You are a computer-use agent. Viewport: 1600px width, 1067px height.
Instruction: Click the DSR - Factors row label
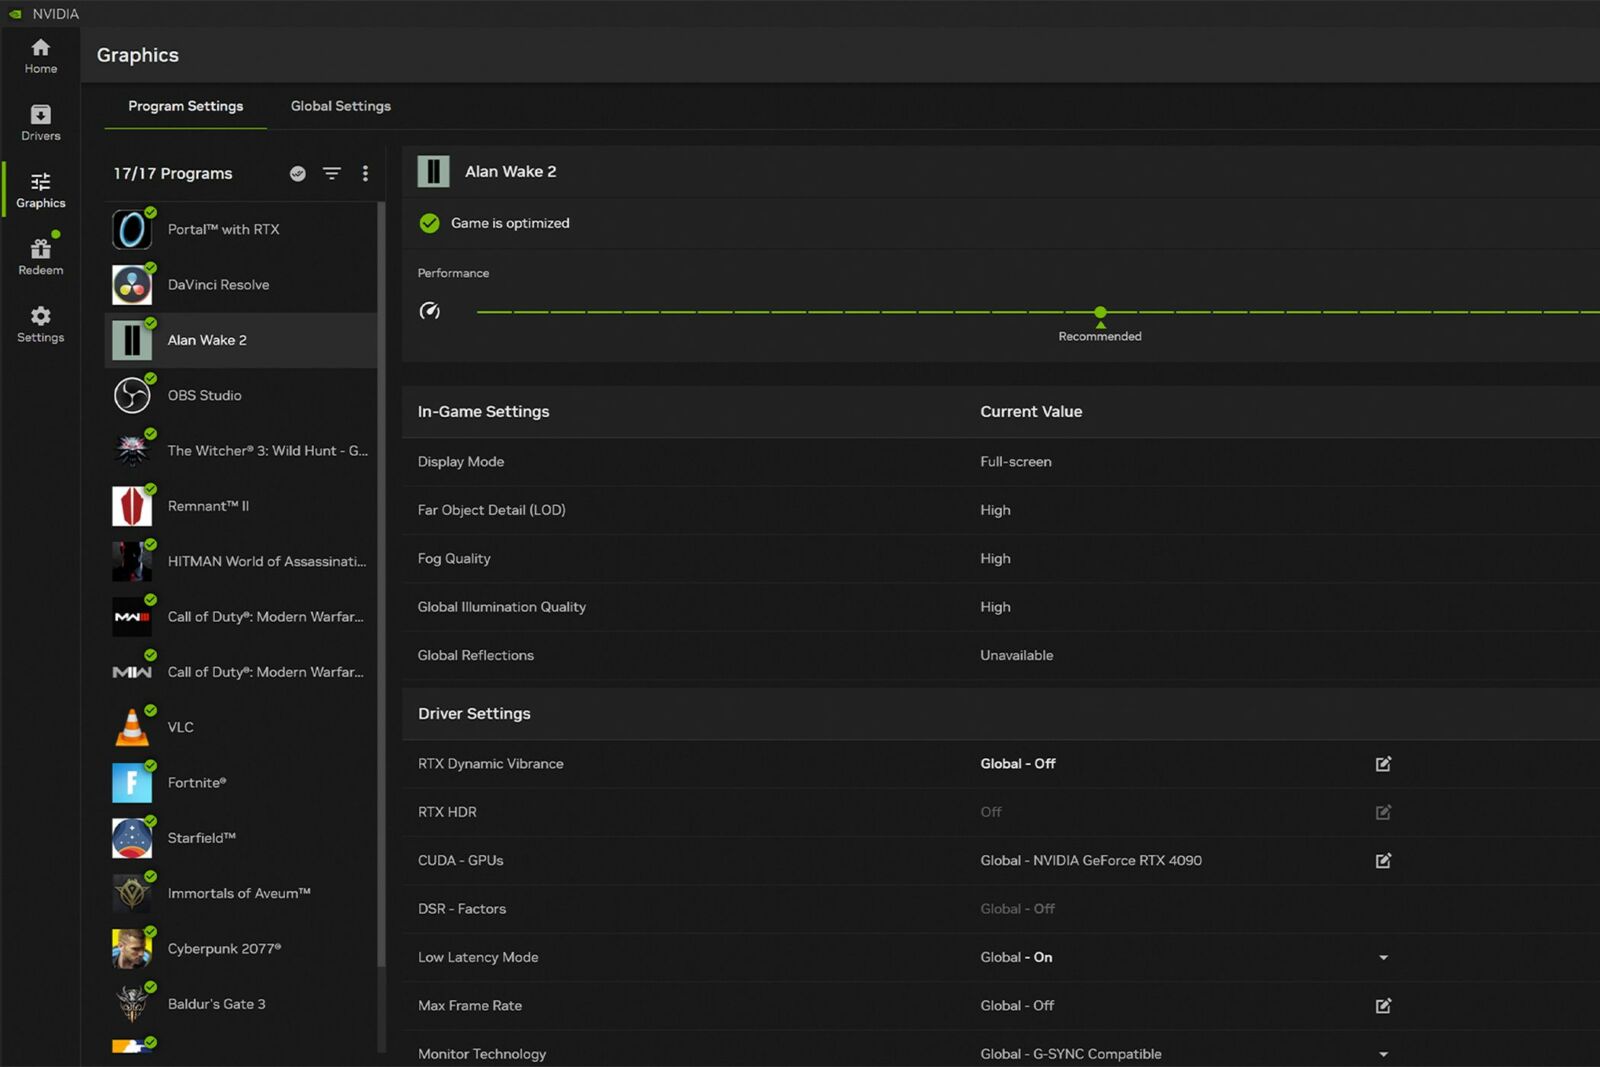(462, 909)
